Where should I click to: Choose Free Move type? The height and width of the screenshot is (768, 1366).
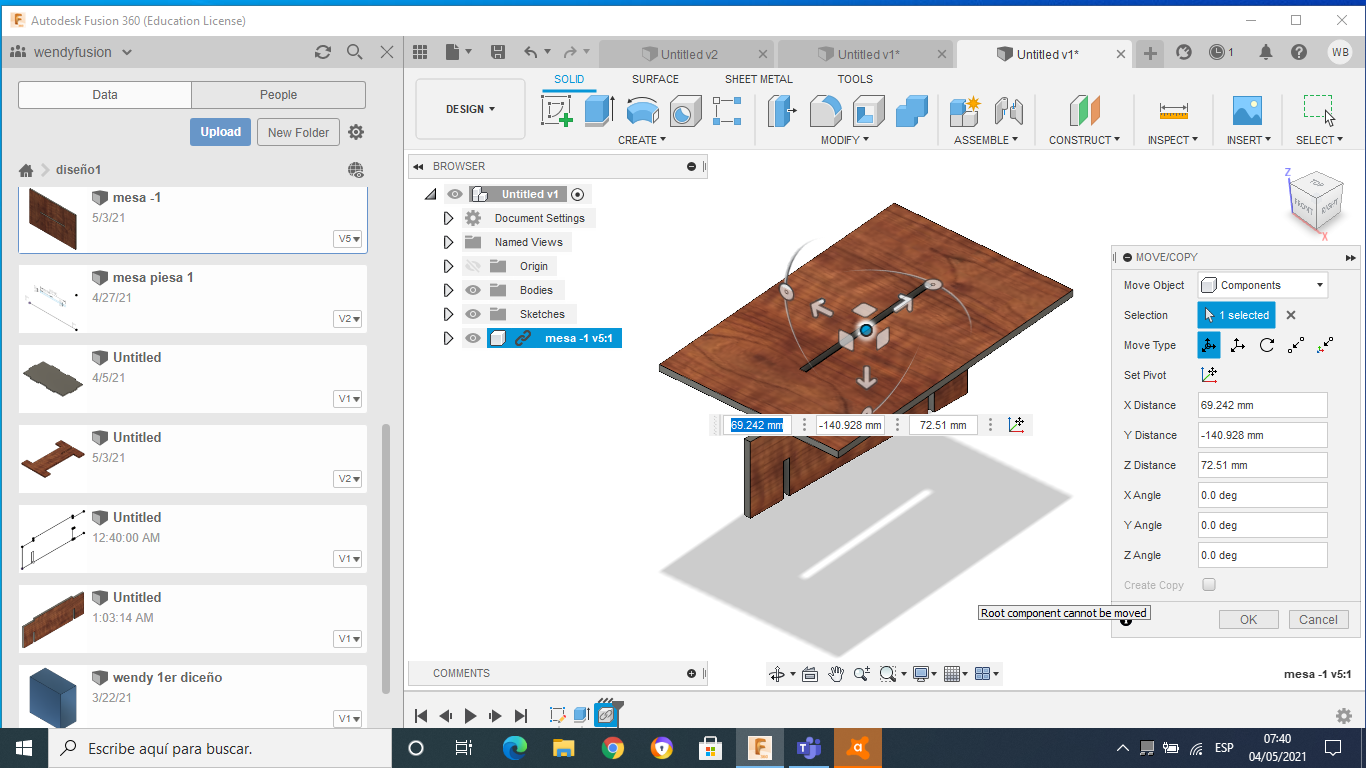click(1209, 345)
